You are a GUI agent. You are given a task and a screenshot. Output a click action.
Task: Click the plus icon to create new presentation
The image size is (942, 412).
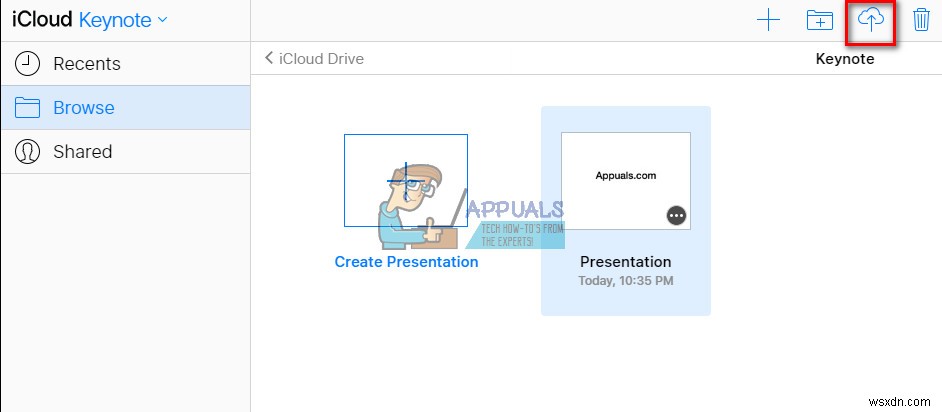(x=768, y=21)
